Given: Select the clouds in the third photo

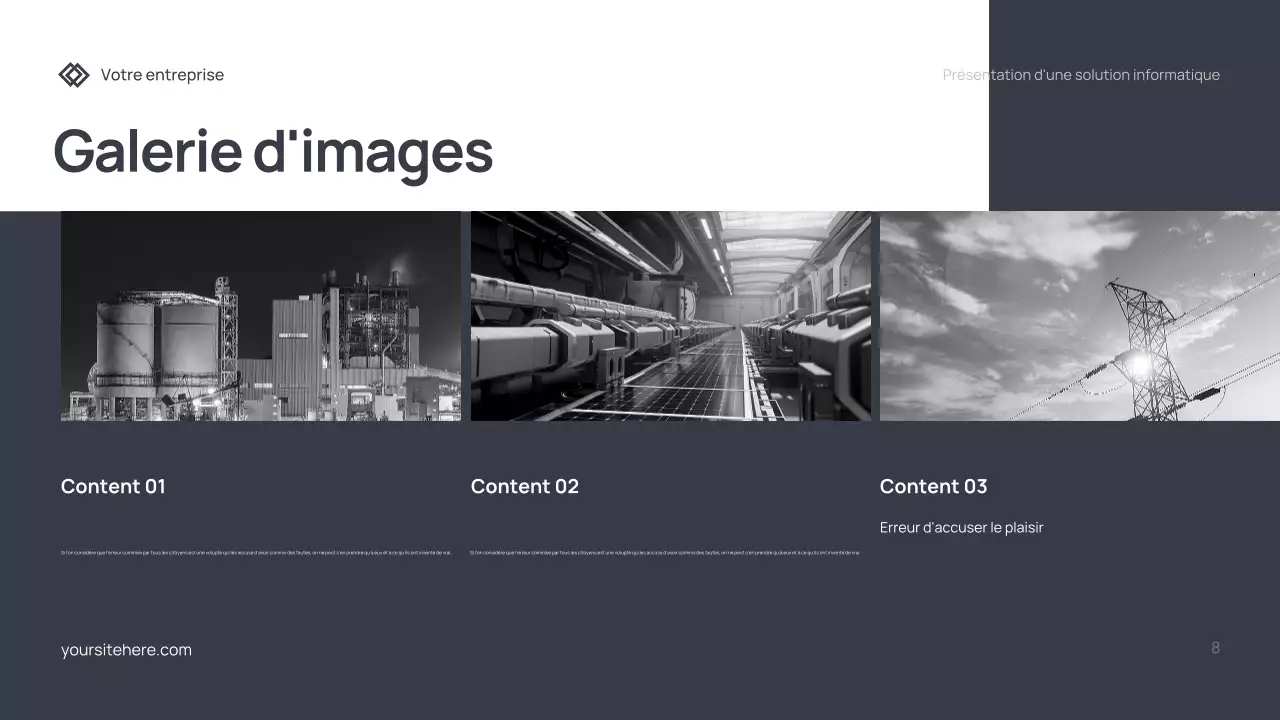Looking at the screenshot, I should [x=1000, y=250].
